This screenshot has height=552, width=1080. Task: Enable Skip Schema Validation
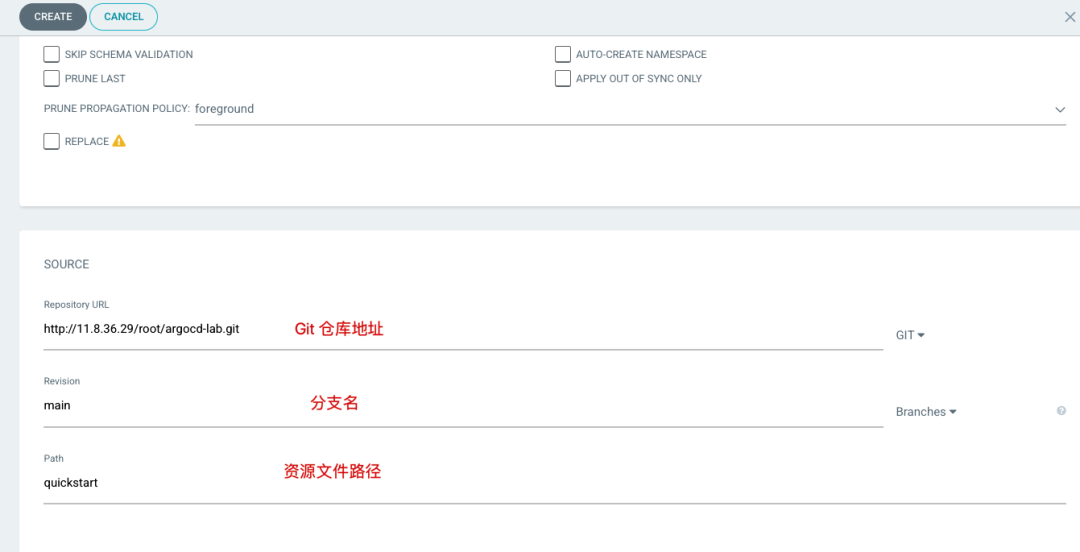pyautogui.click(x=52, y=54)
